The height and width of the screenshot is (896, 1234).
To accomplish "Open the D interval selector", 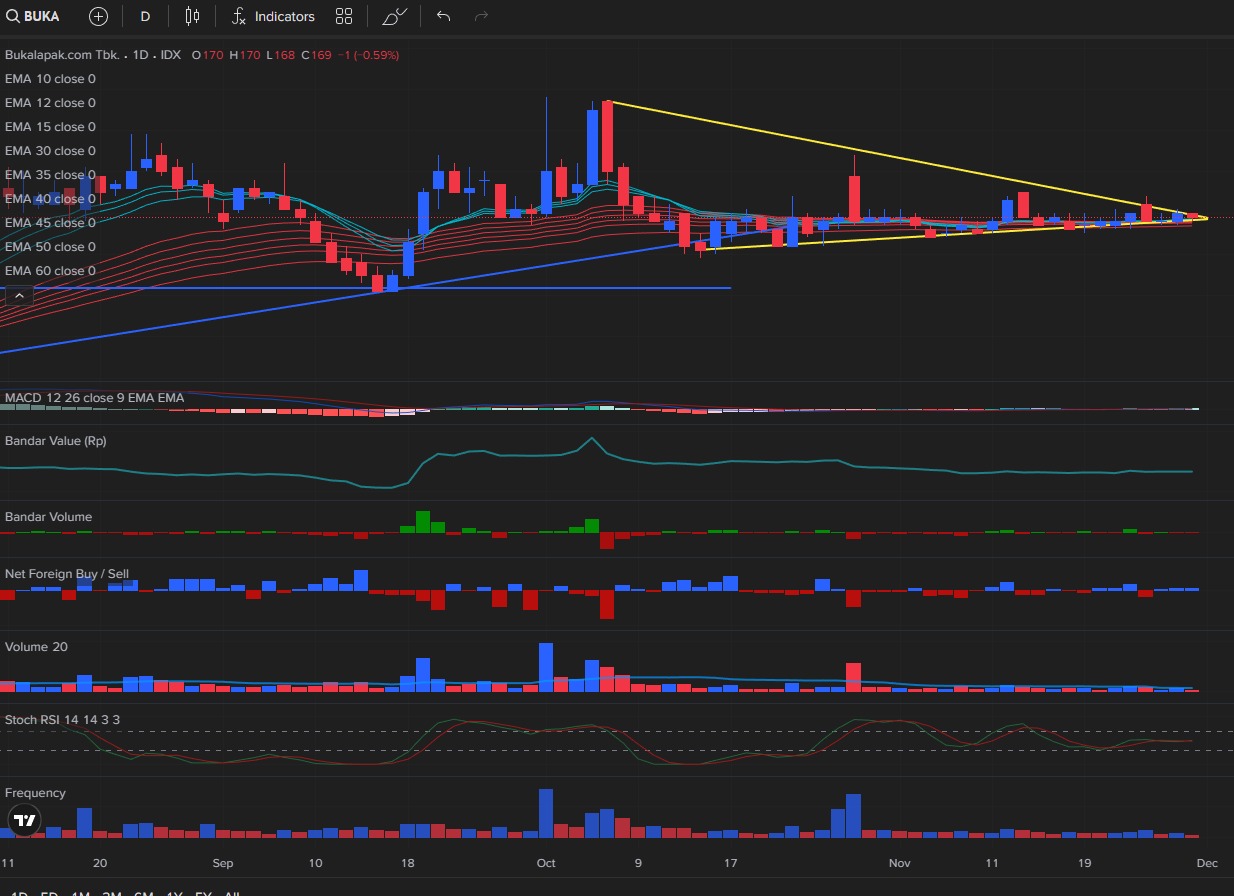I will coord(145,16).
